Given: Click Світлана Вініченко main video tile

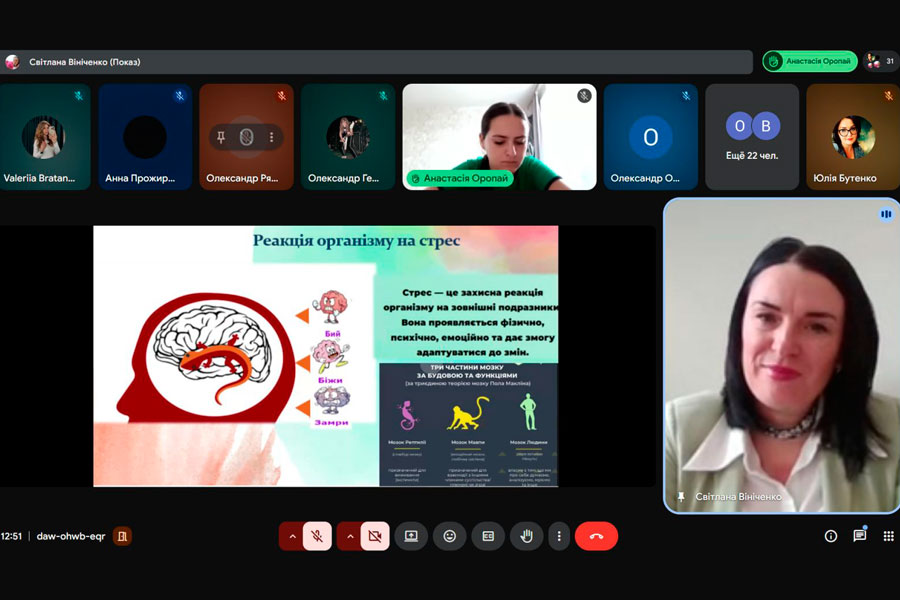Looking at the screenshot, I should (782, 355).
